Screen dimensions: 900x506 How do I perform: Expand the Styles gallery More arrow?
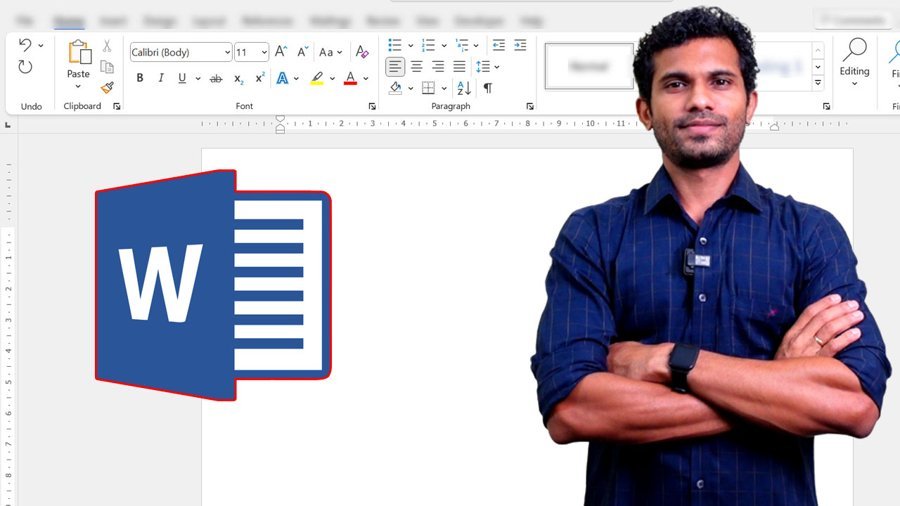pos(818,83)
